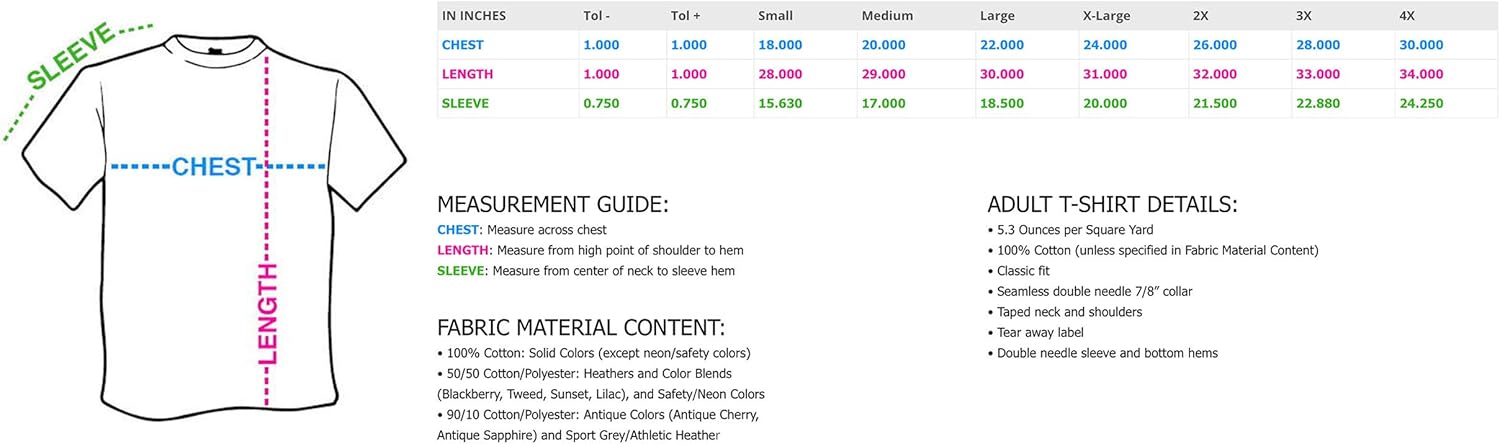The width and height of the screenshot is (1500, 444).
Task: Click the Tol - column header
Action: click(x=598, y=16)
